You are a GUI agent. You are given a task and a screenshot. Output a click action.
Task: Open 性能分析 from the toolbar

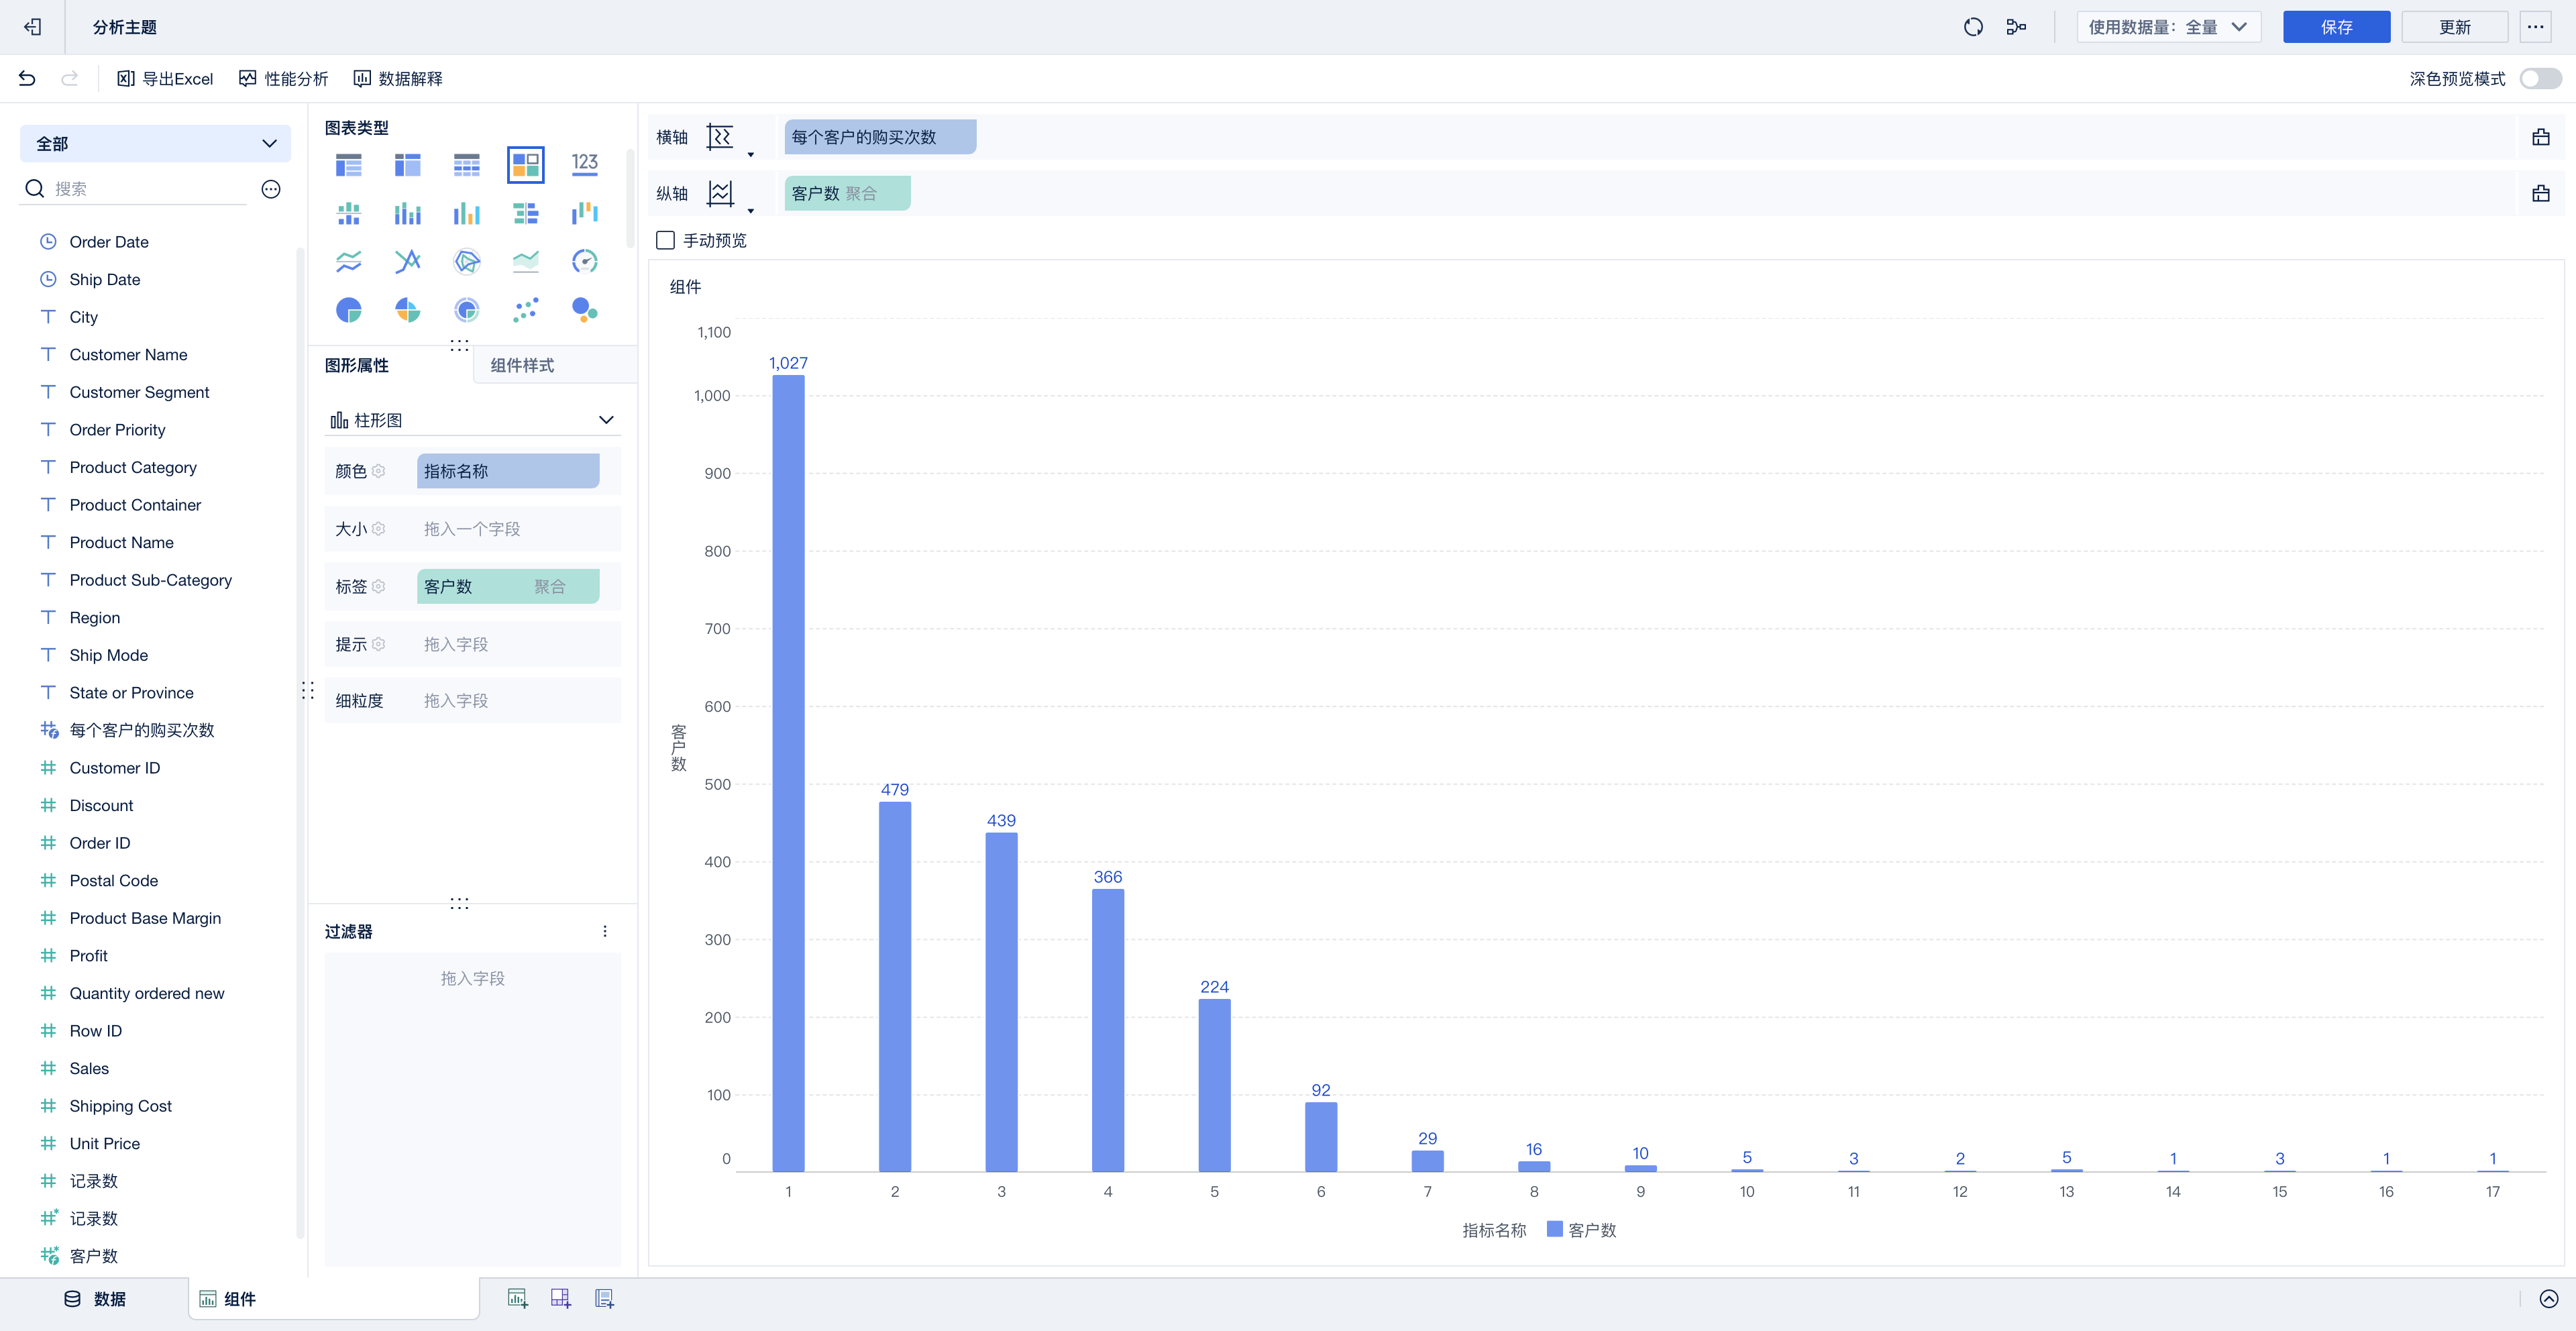click(284, 78)
